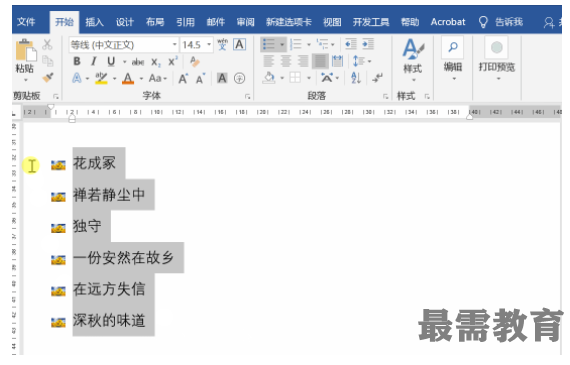Toggle Center paragraph alignment
The width and height of the screenshot is (570, 365).
point(286,61)
